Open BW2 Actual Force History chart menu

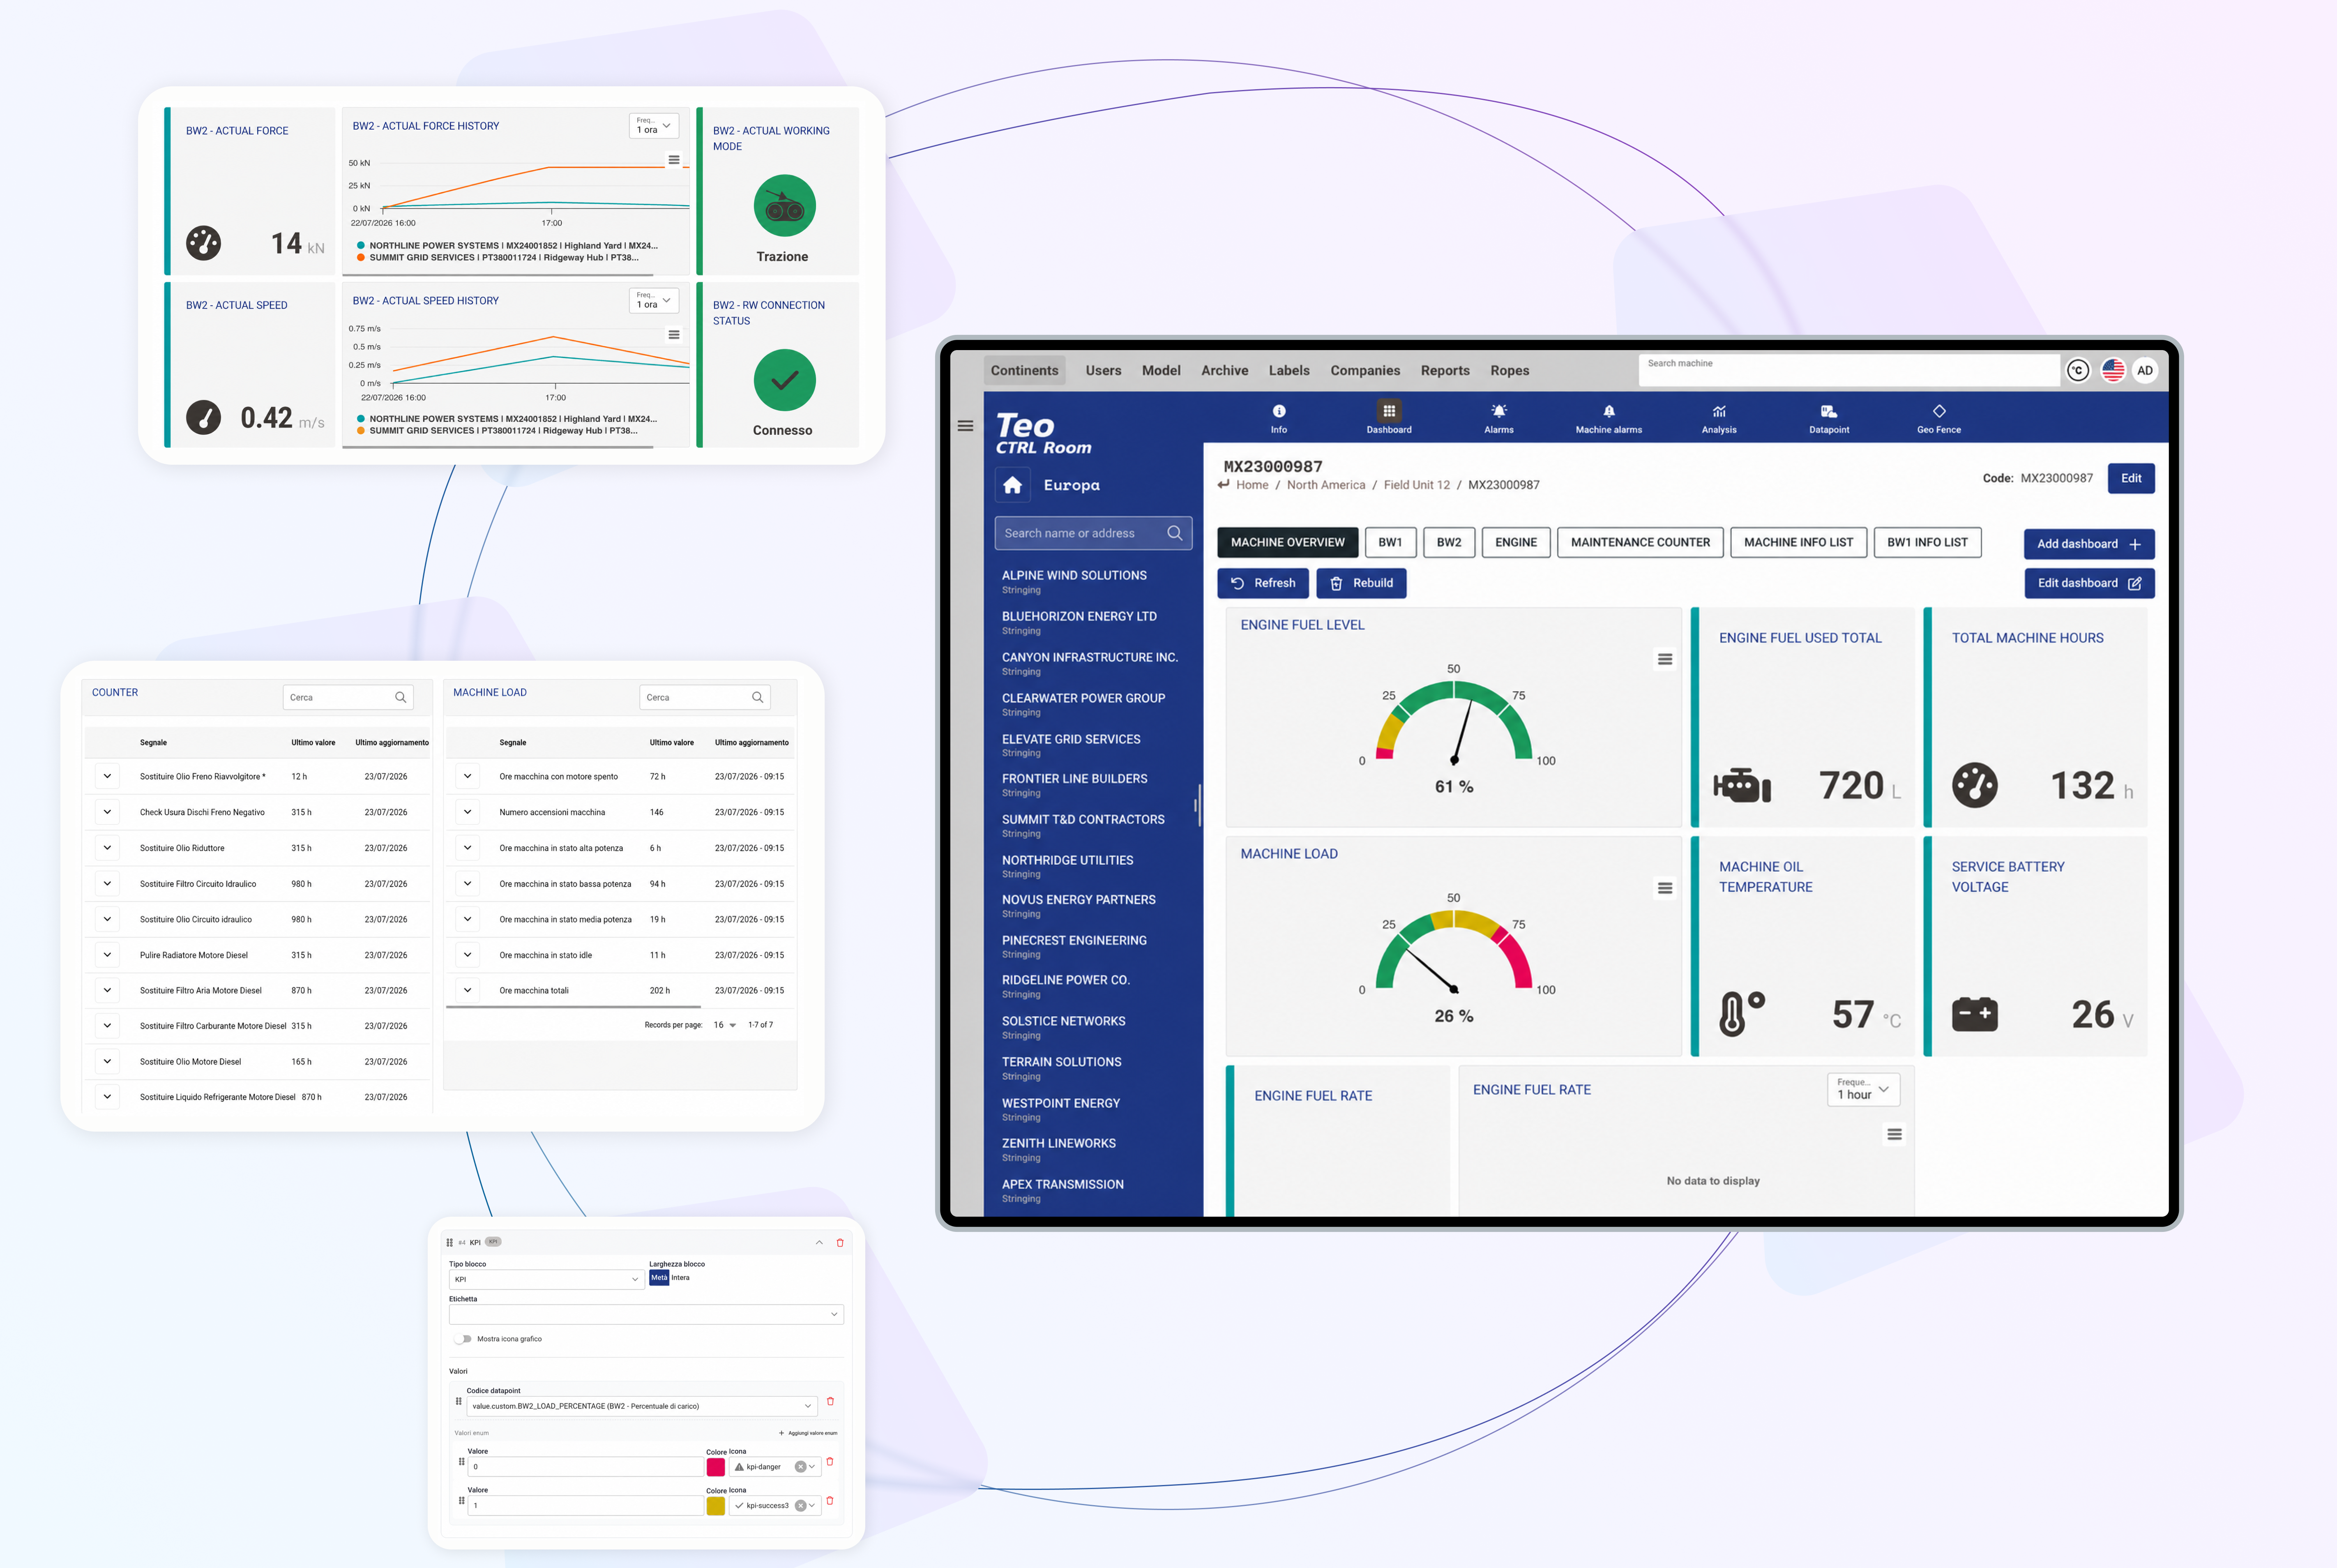[x=673, y=160]
